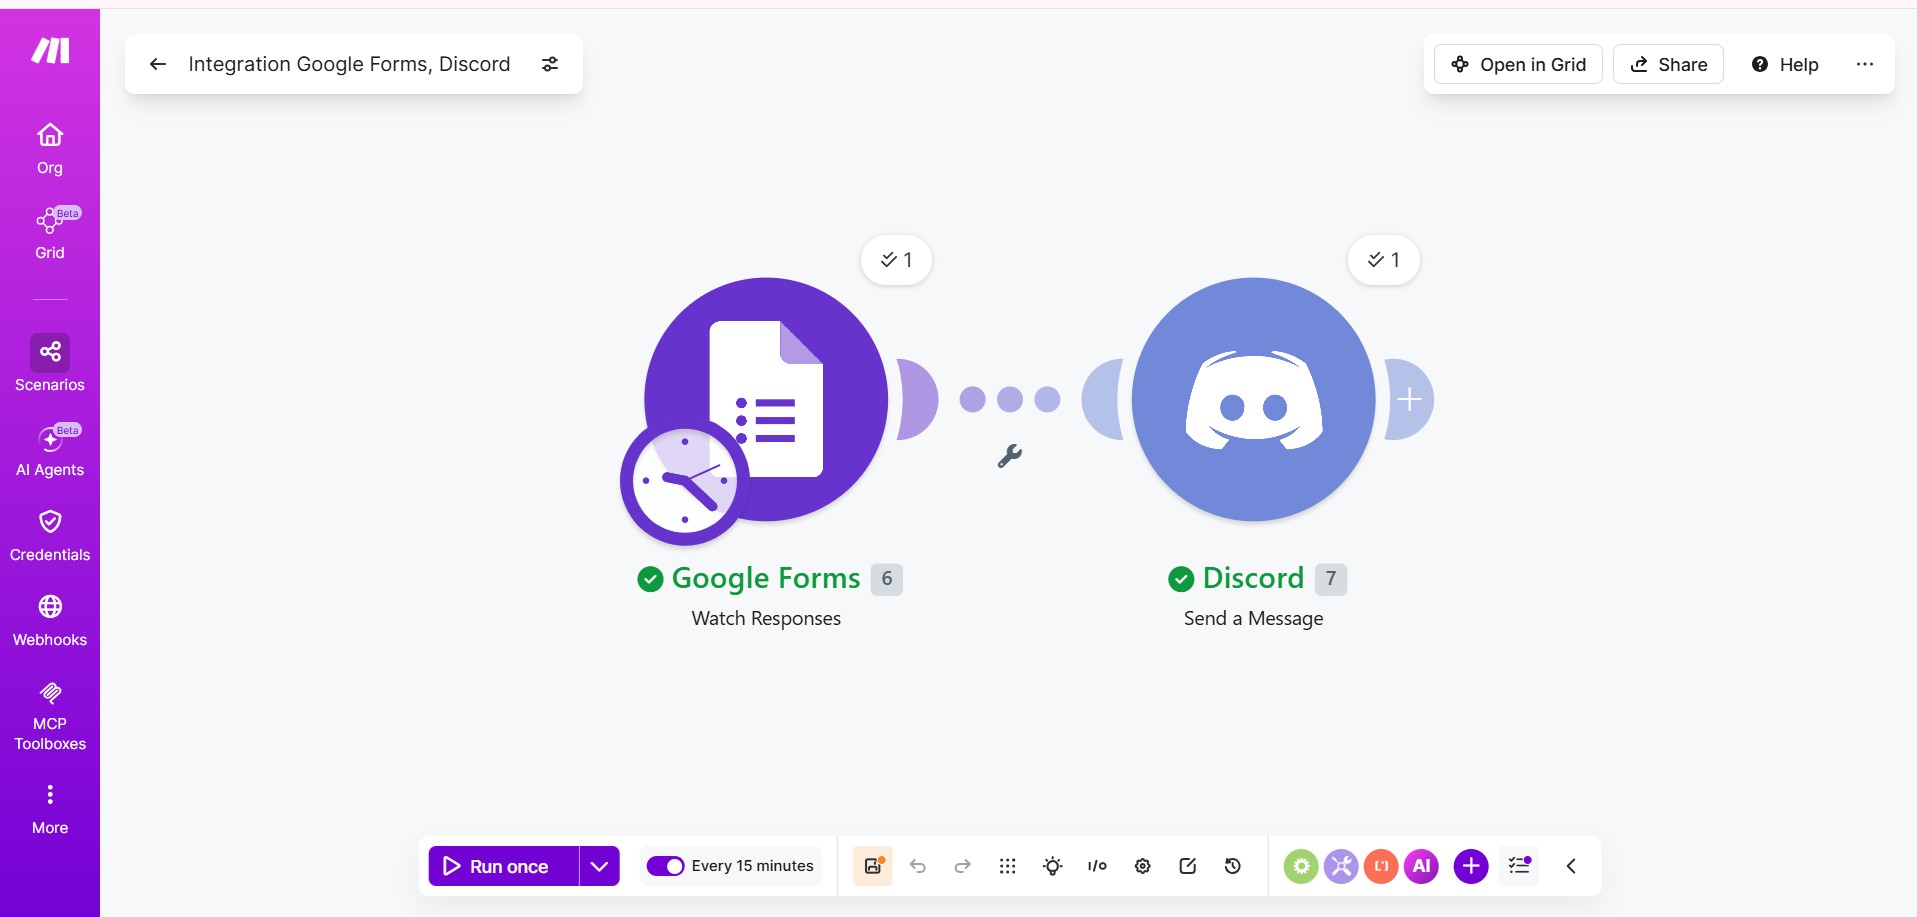
Task: Click the Discord module label
Action: (1253, 578)
